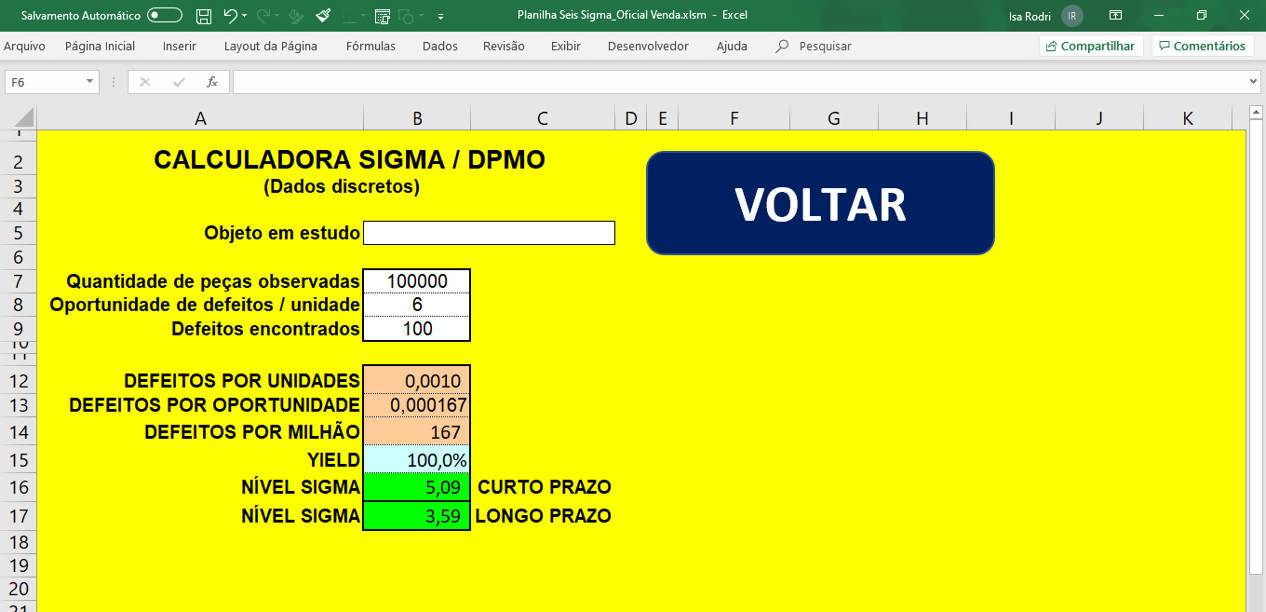Viewport: 1266px width, 612px height.
Task: Switch to the Desenvolvedor tab
Action: (647, 46)
